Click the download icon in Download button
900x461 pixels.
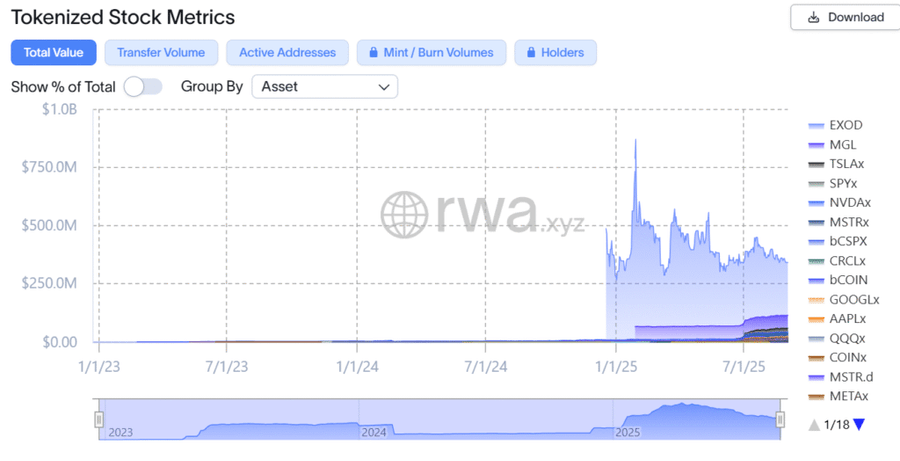point(814,17)
